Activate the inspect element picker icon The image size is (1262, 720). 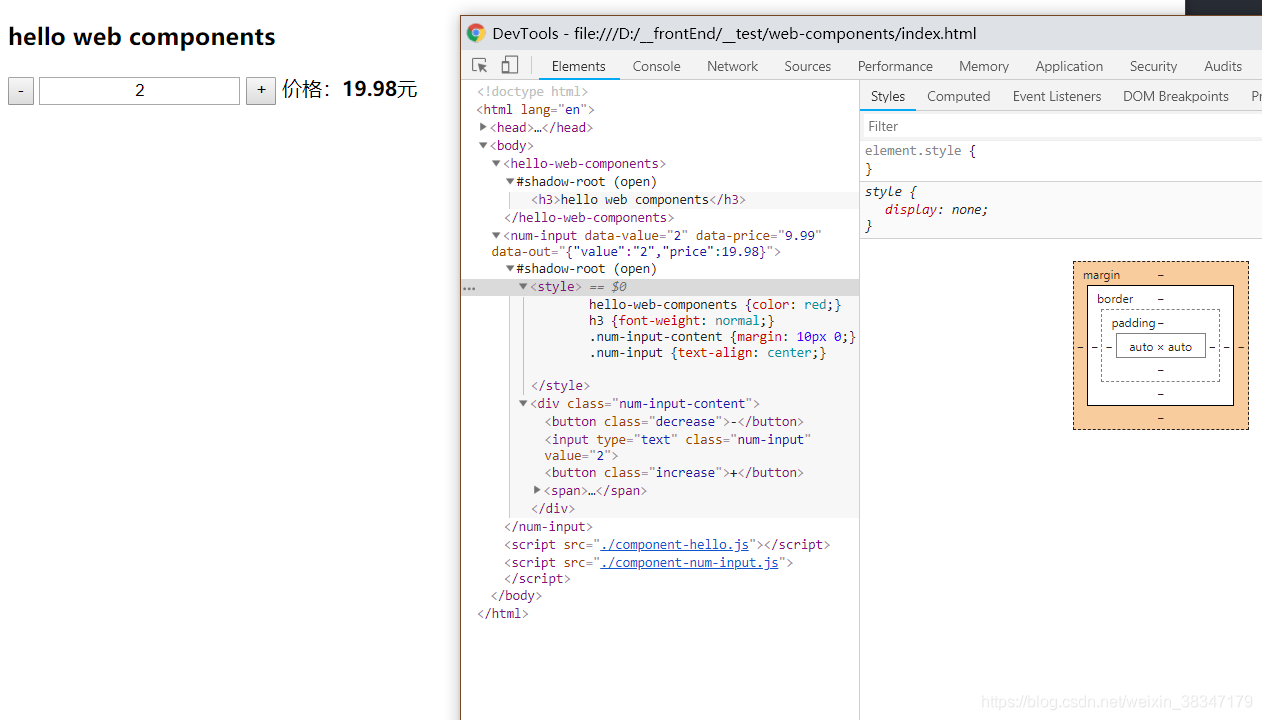pyautogui.click(x=480, y=66)
